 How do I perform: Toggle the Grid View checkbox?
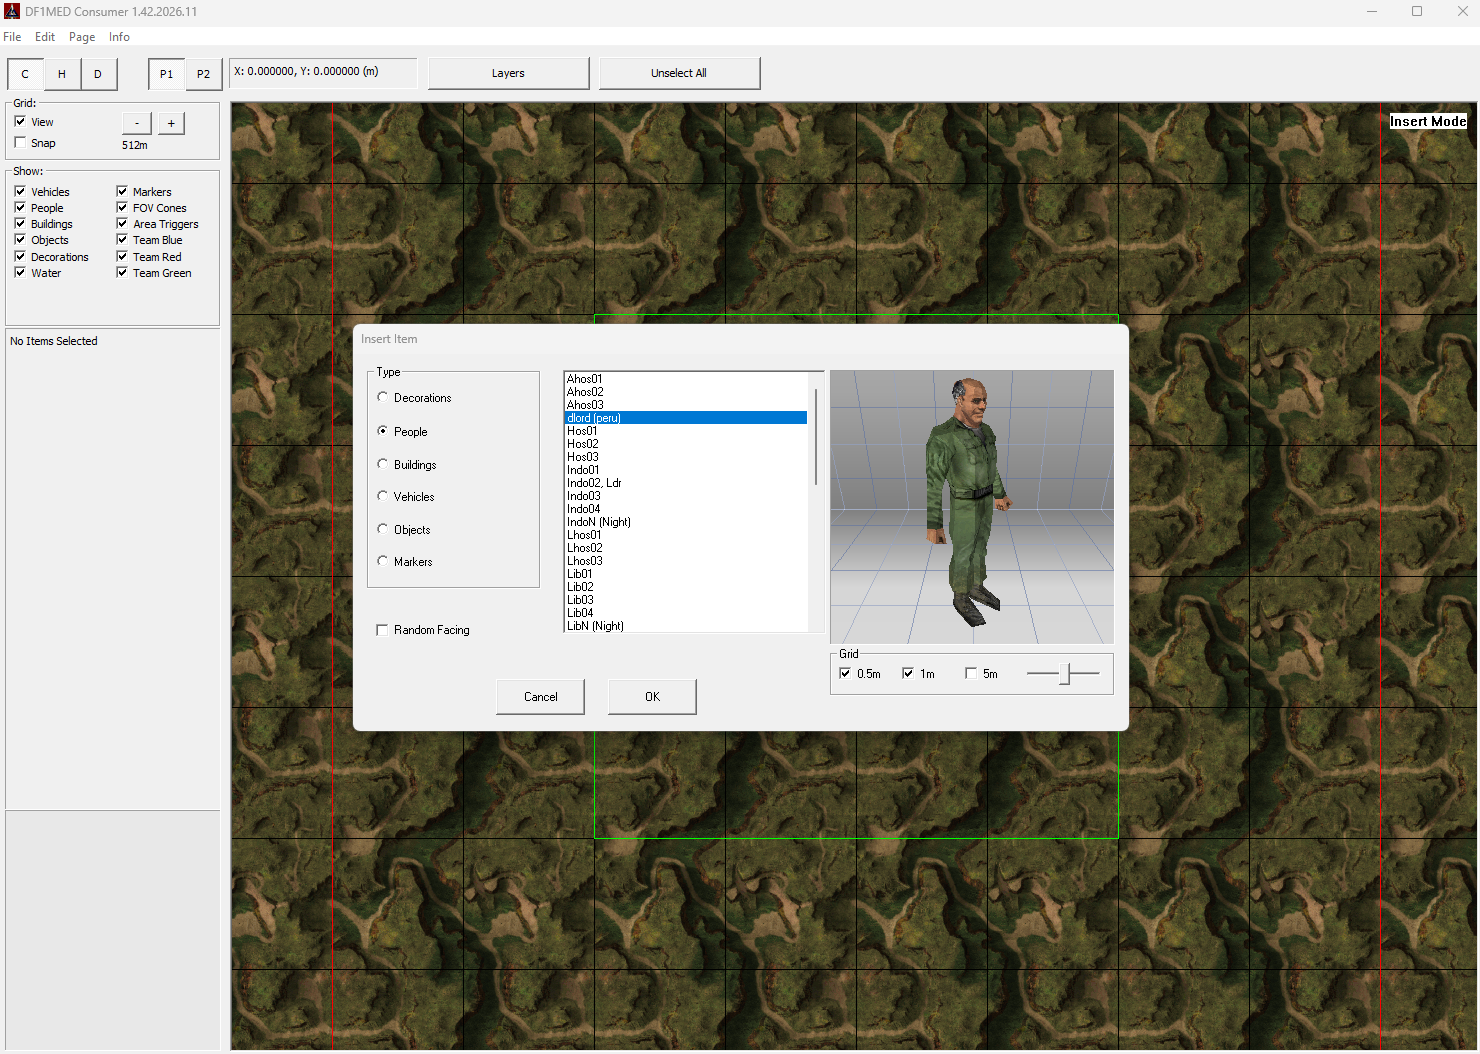(20, 121)
